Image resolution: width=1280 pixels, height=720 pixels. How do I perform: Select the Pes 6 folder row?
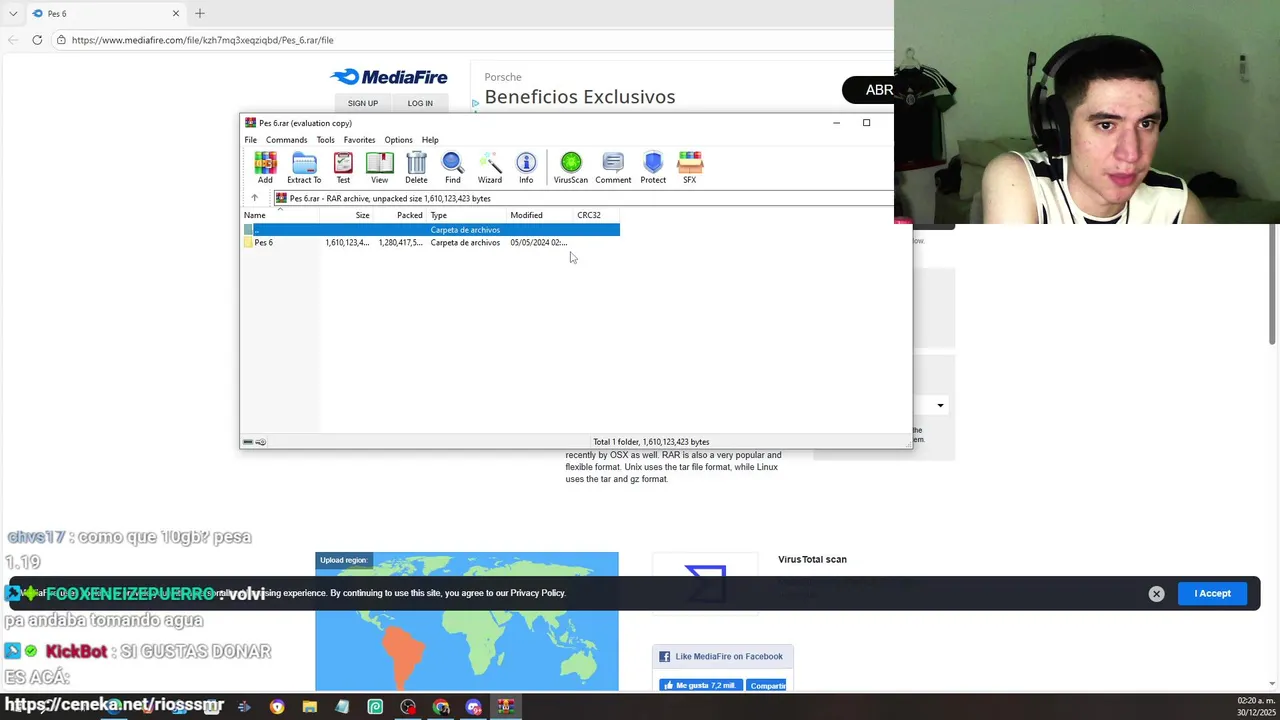pyautogui.click(x=431, y=242)
